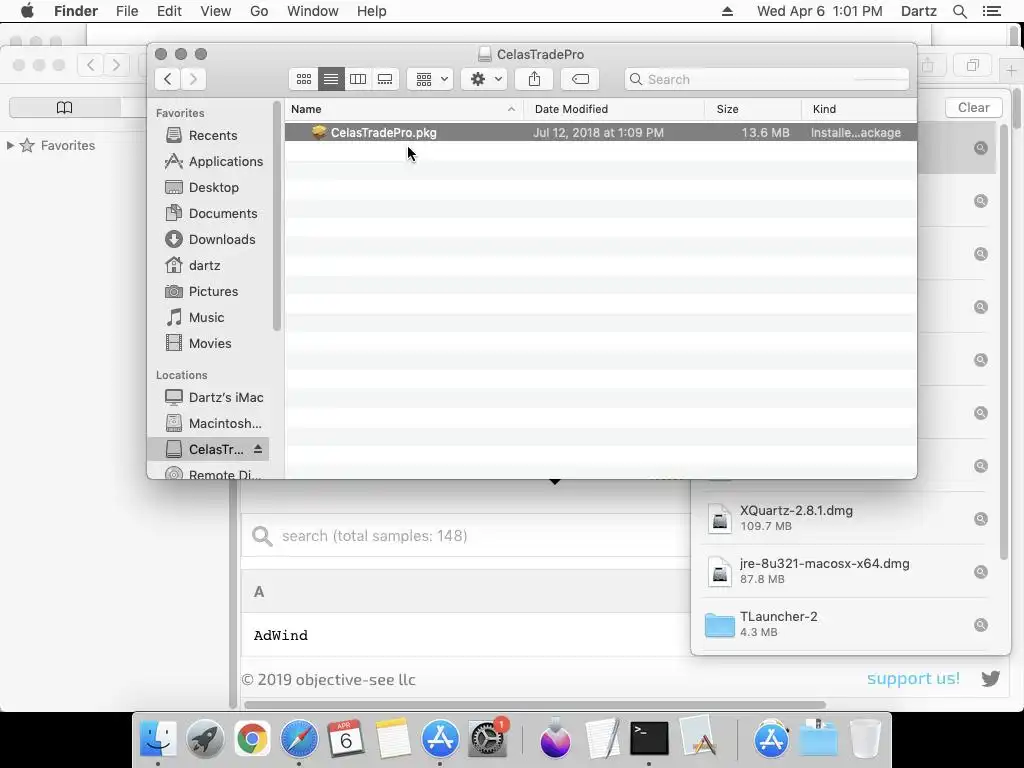1024x768 pixels.
Task: Open Pictures in sidebar
Action: coord(214,291)
